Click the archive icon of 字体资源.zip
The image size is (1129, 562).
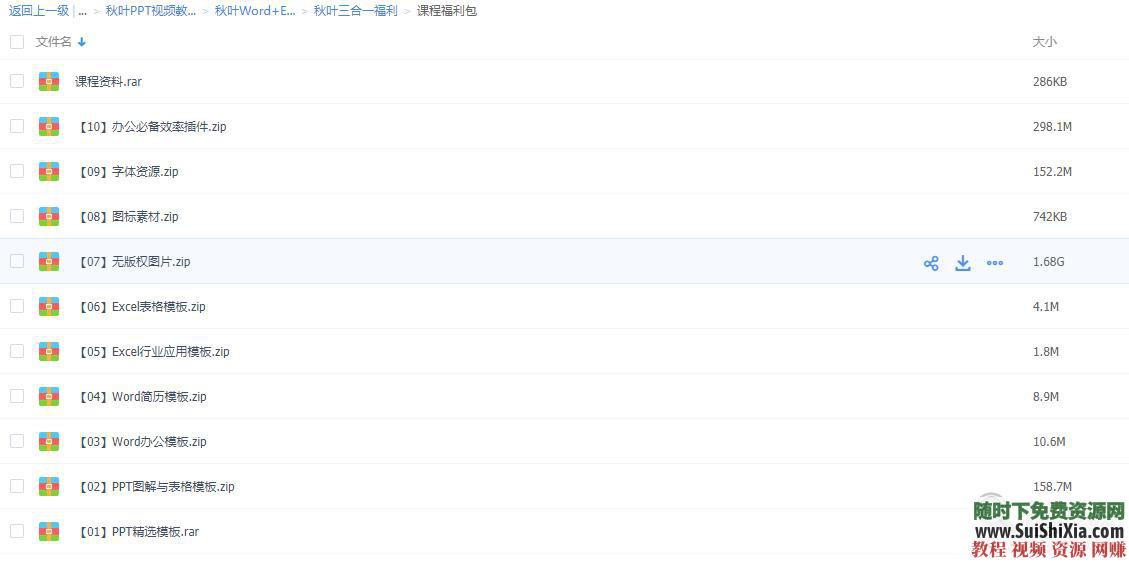point(49,172)
